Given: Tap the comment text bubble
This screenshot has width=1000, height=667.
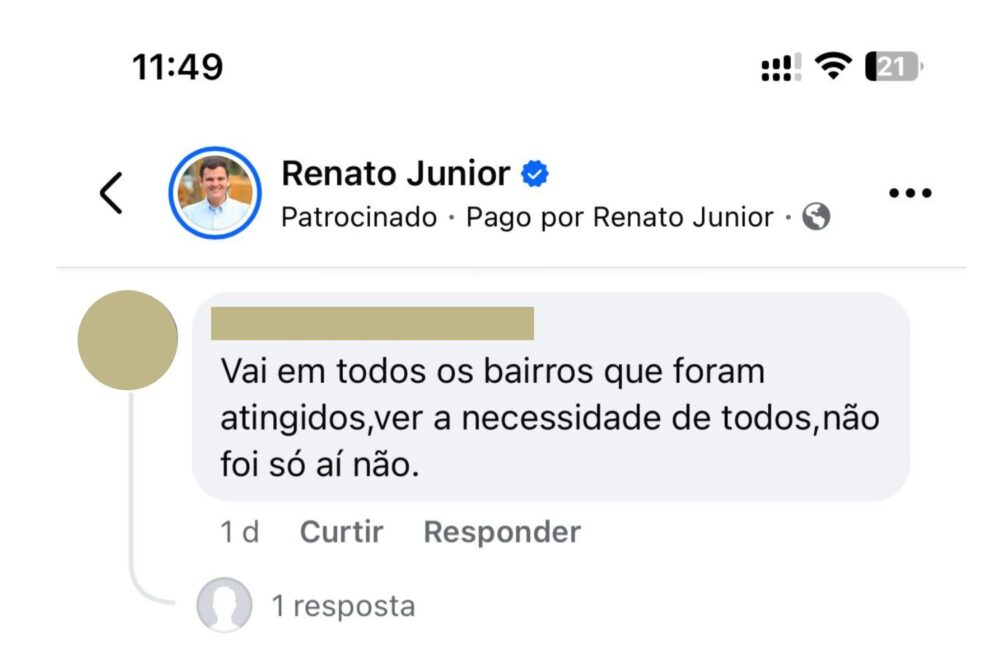Looking at the screenshot, I should 550,417.
